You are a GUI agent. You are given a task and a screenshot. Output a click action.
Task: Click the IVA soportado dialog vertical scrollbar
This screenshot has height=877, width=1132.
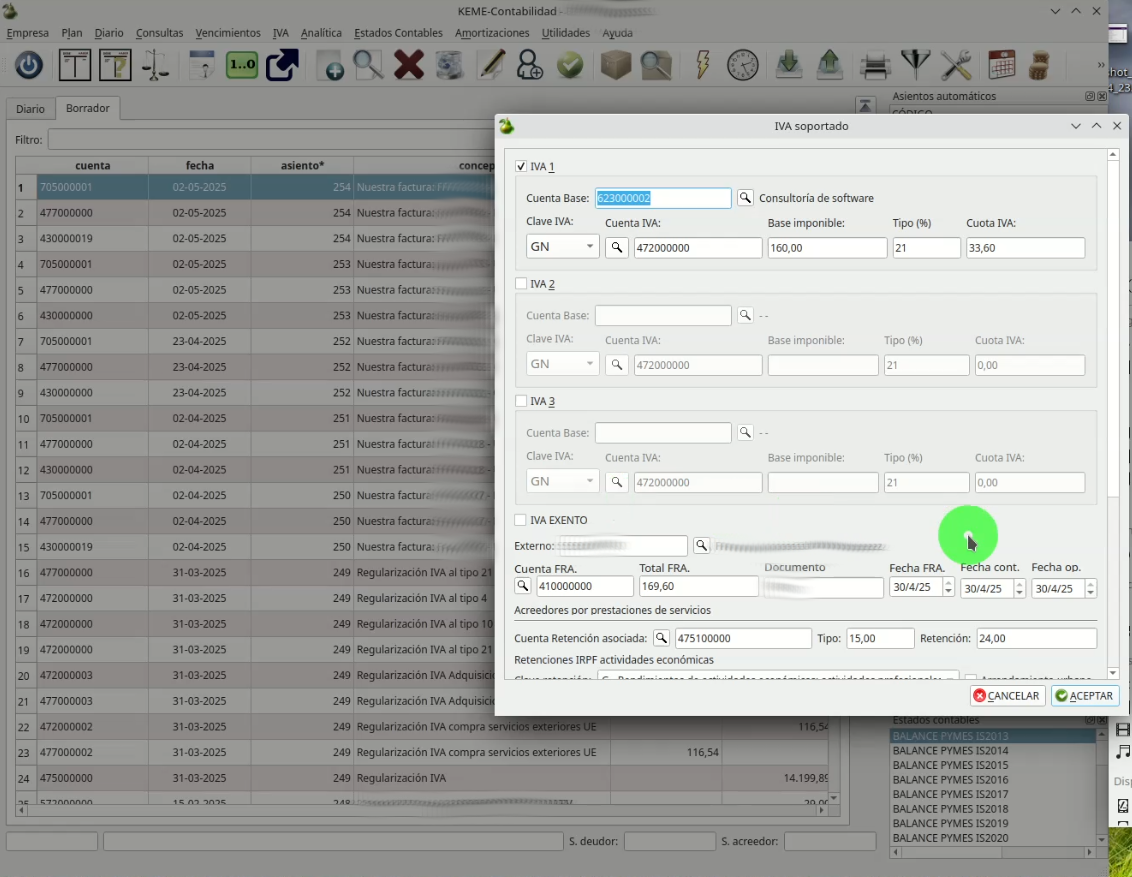[1113, 414]
